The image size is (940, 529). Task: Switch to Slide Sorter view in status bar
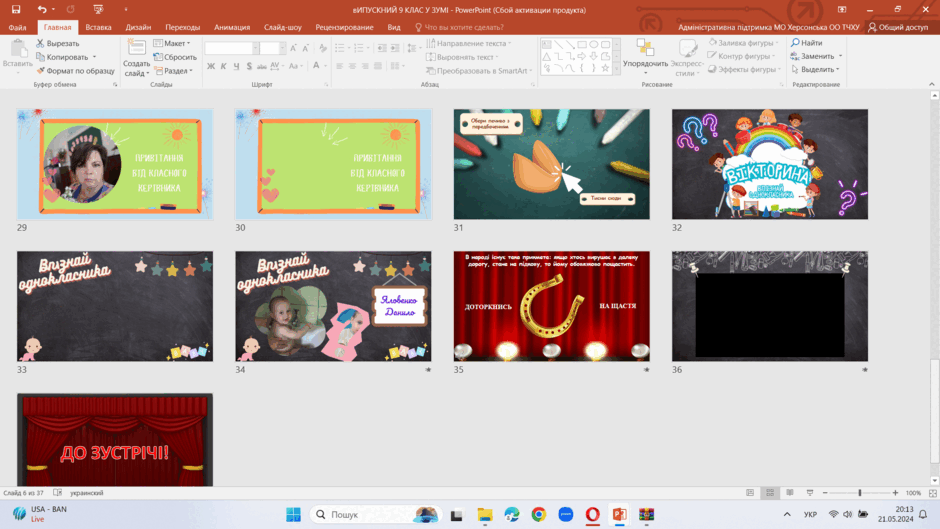click(x=770, y=492)
